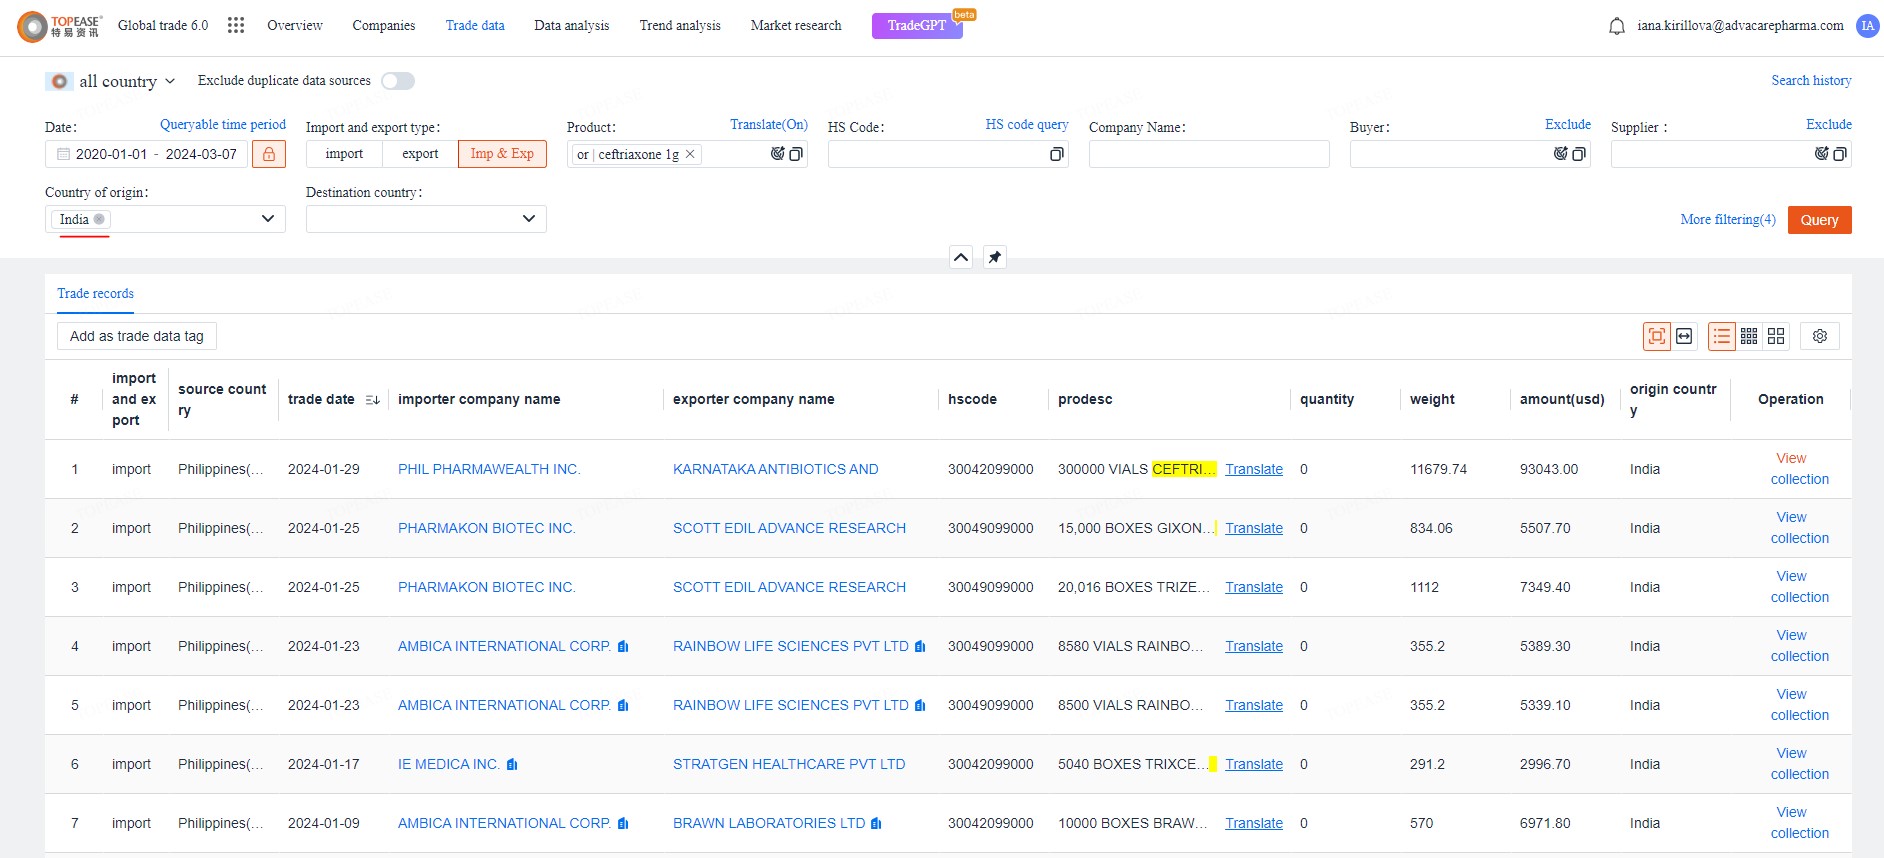Collapse the filter panel with up chevron
The image size is (1884, 858).
(x=961, y=257)
